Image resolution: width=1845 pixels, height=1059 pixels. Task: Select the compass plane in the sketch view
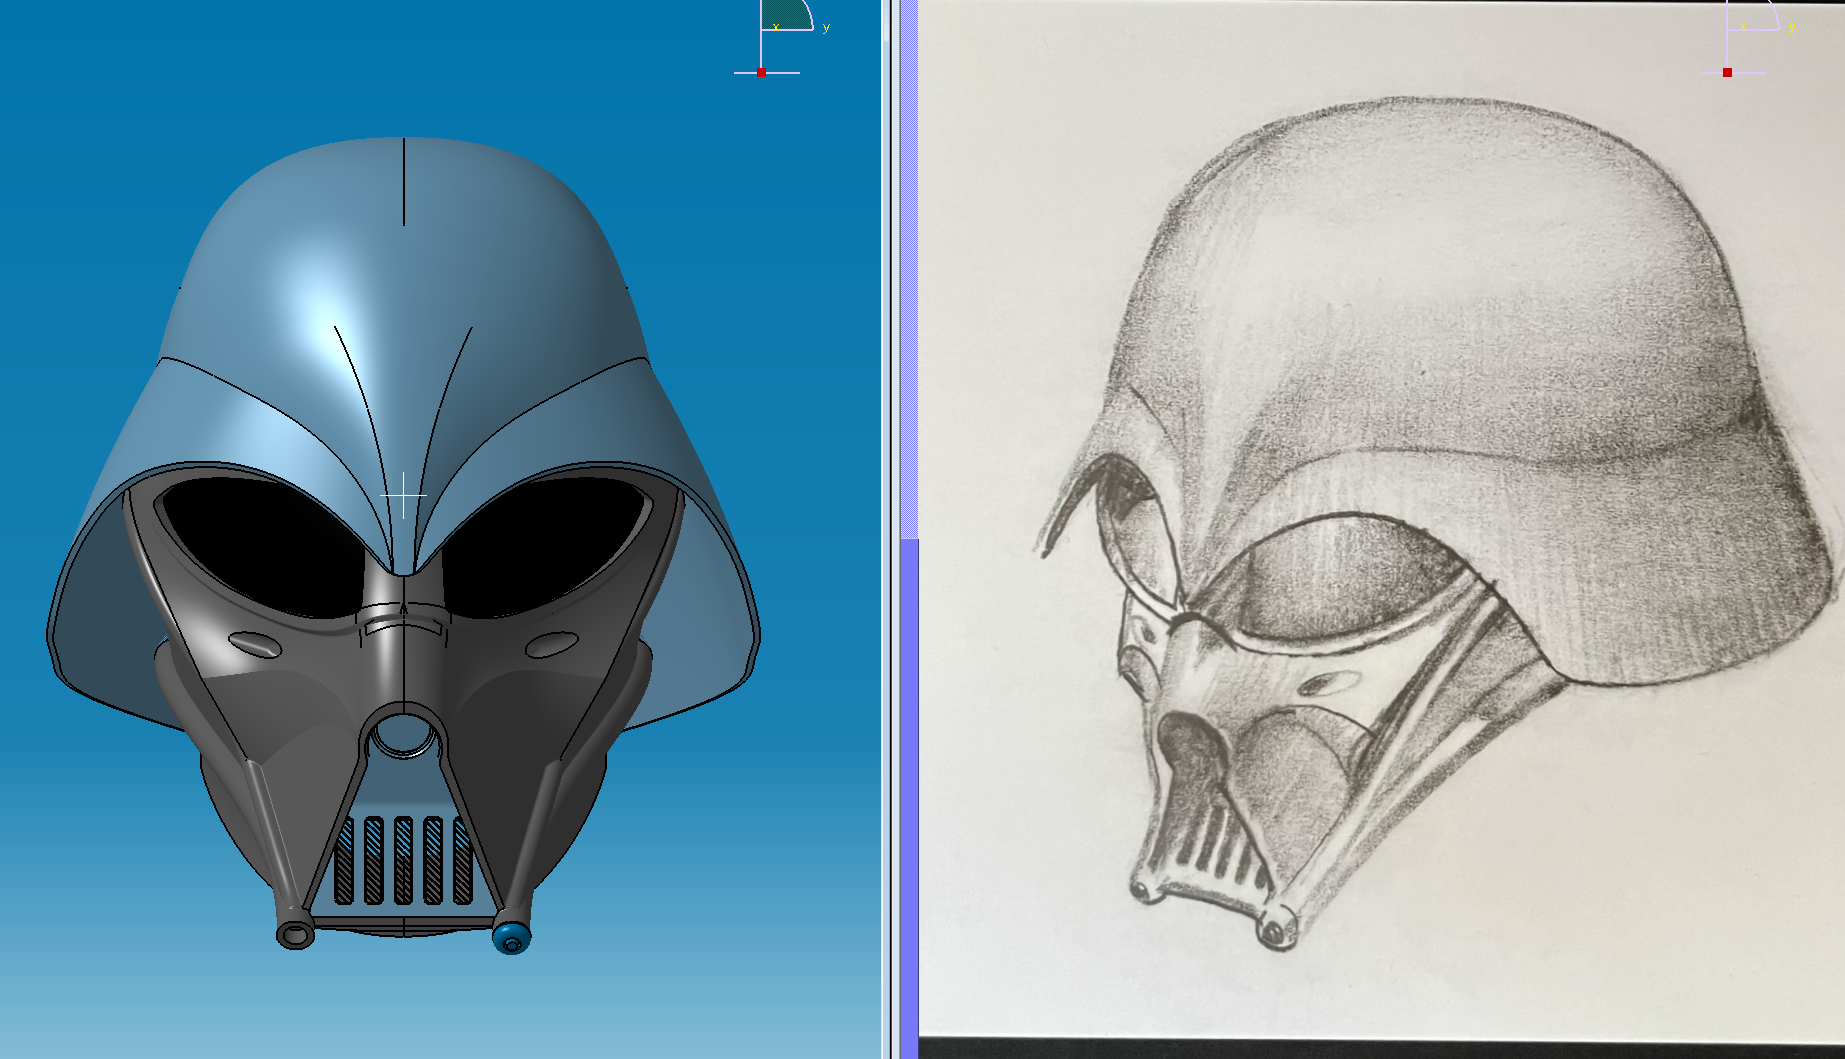pos(1753,14)
